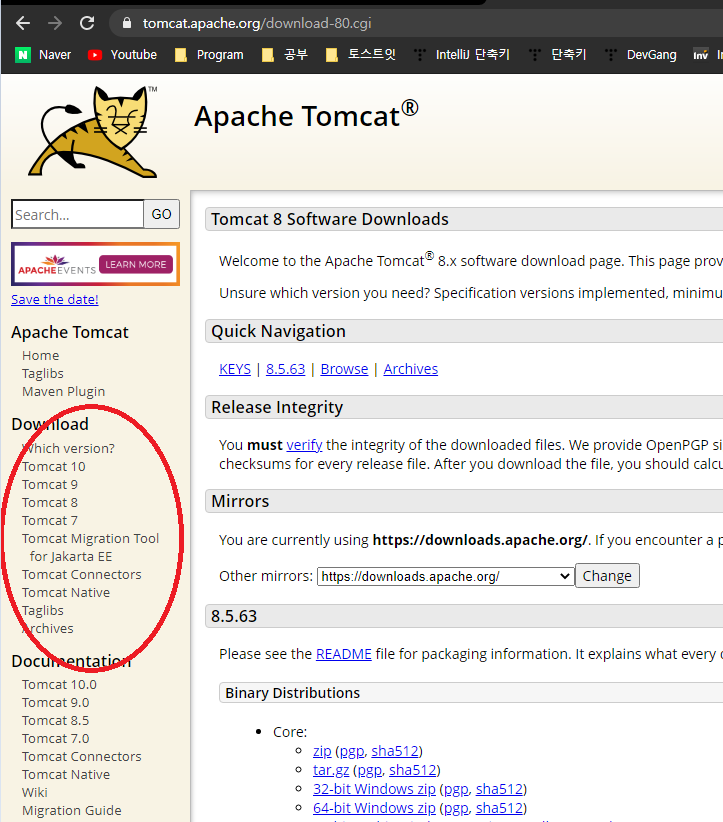The width and height of the screenshot is (723, 822).
Task: Open sha512 checksum for Core zip
Action: coord(395,751)
